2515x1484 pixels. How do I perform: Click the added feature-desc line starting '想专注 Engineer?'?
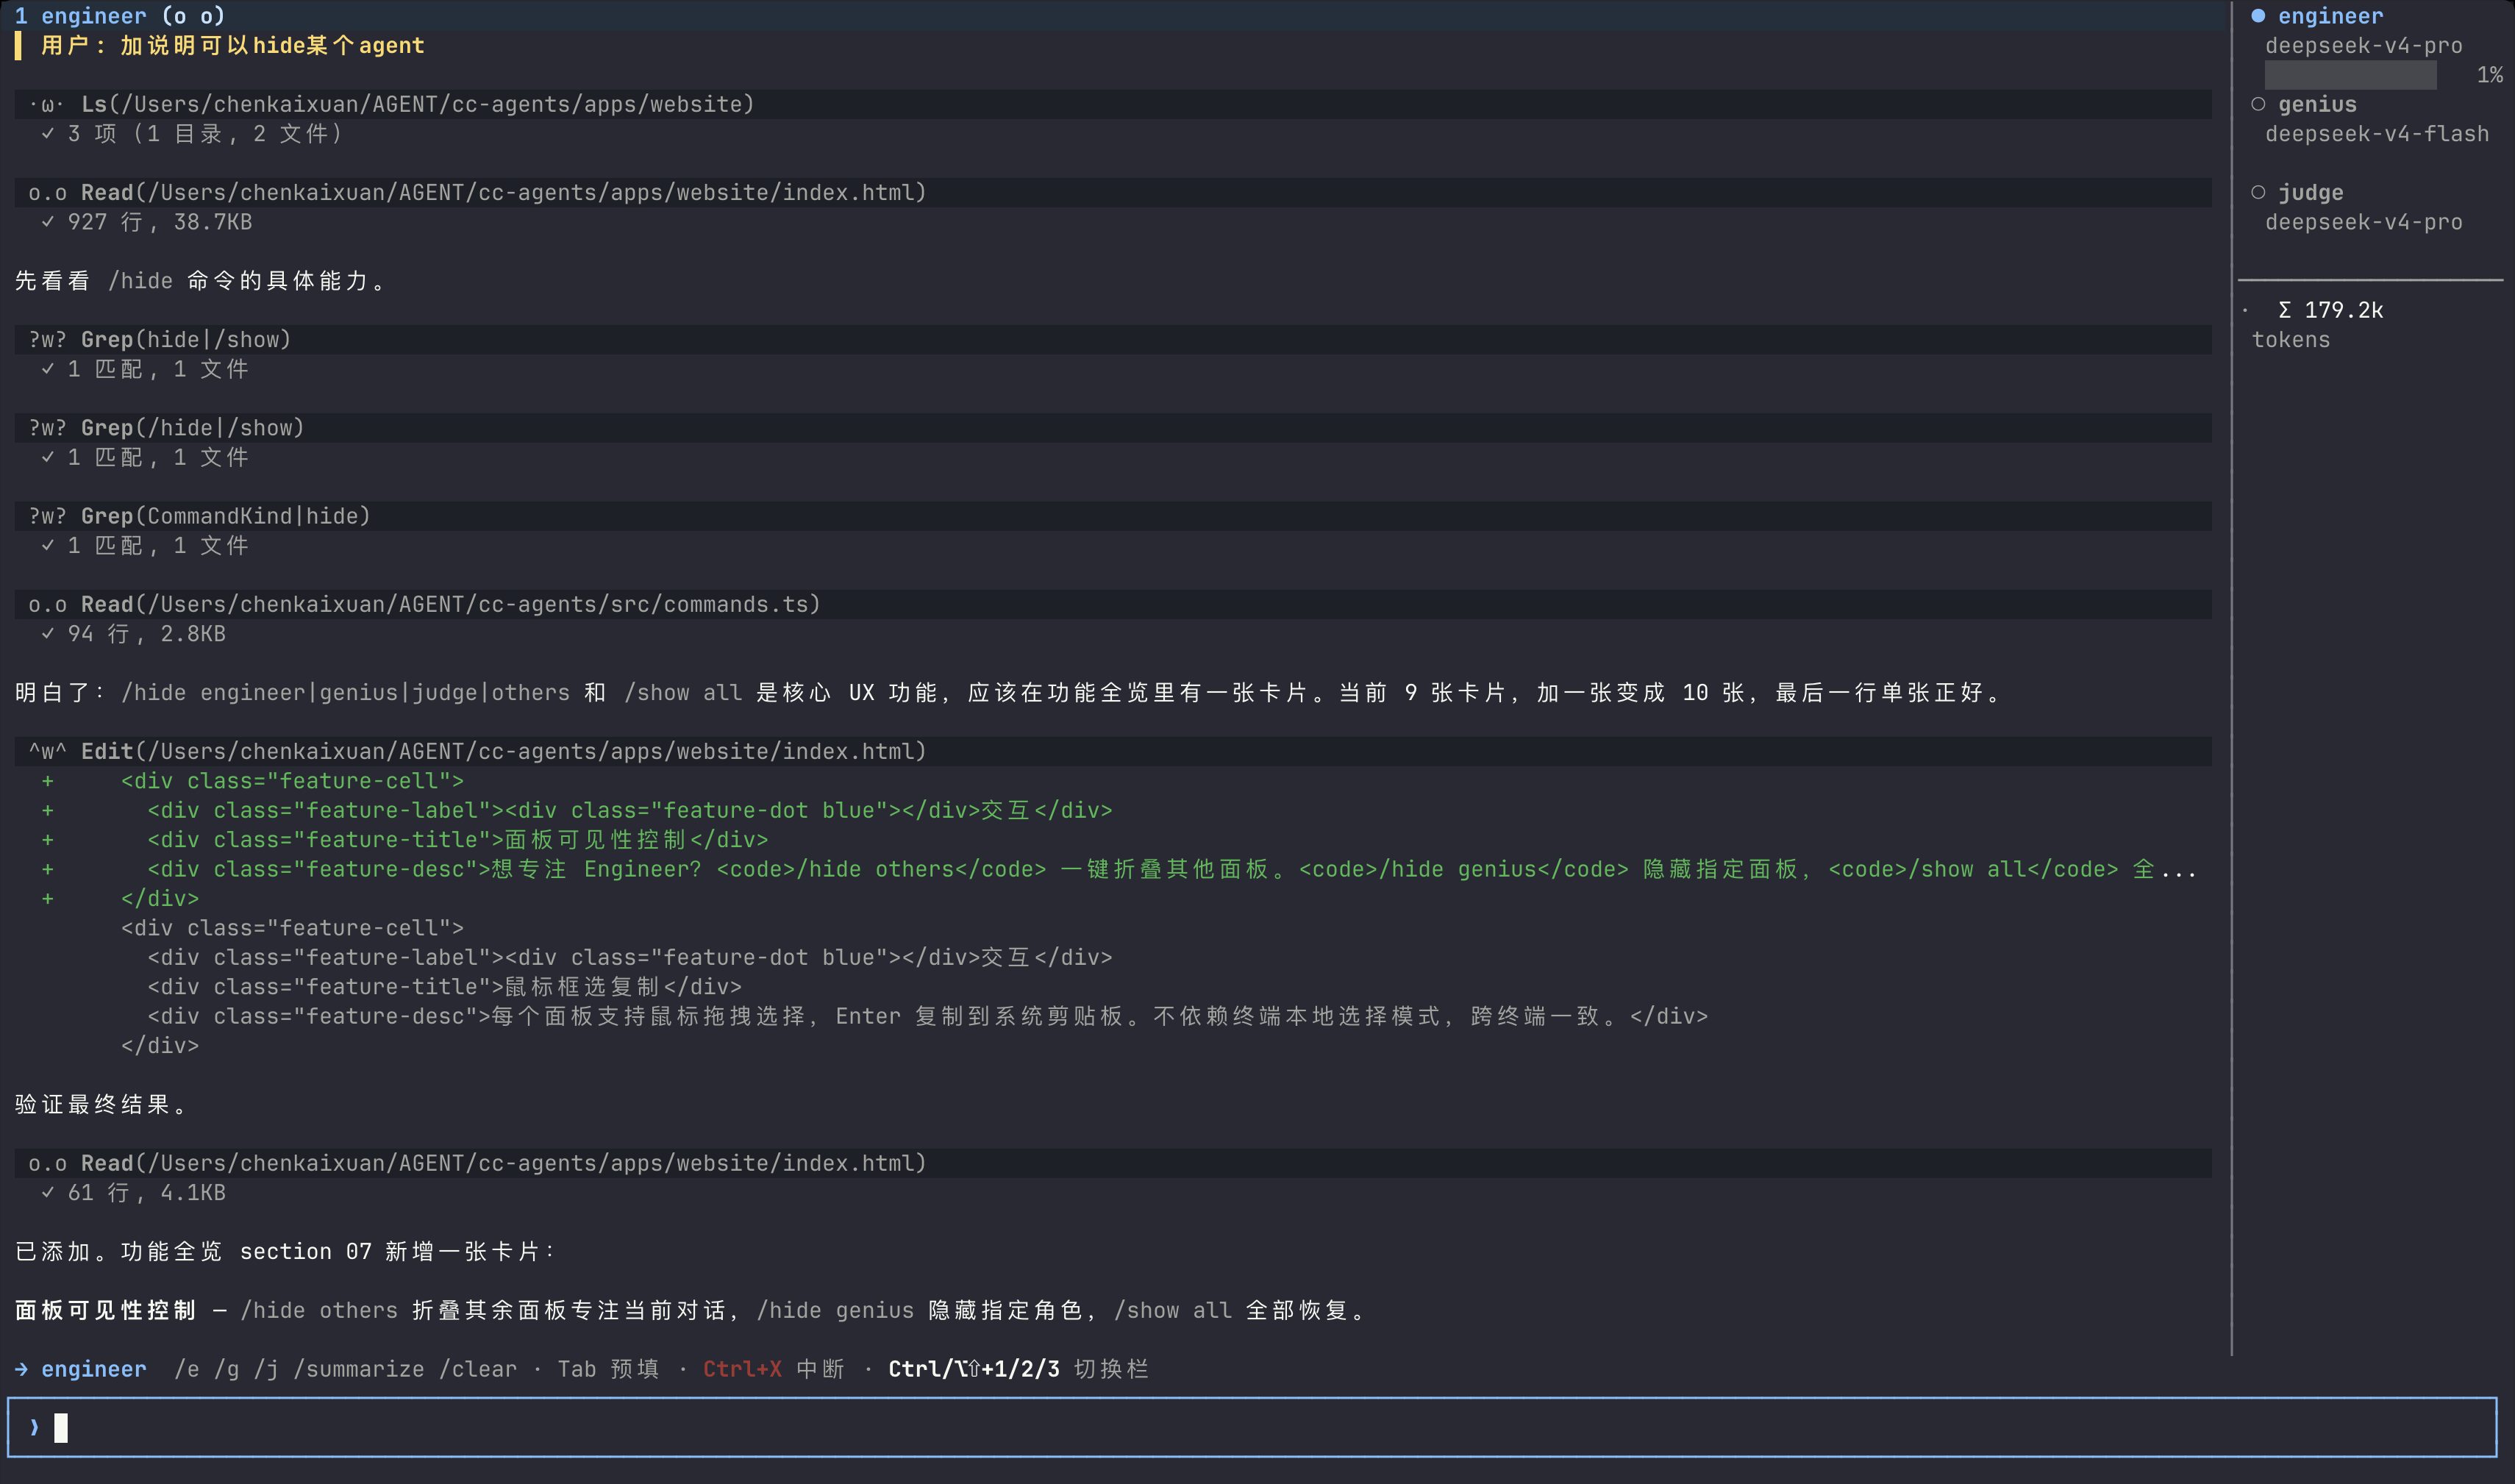(x=1172, y=870)
